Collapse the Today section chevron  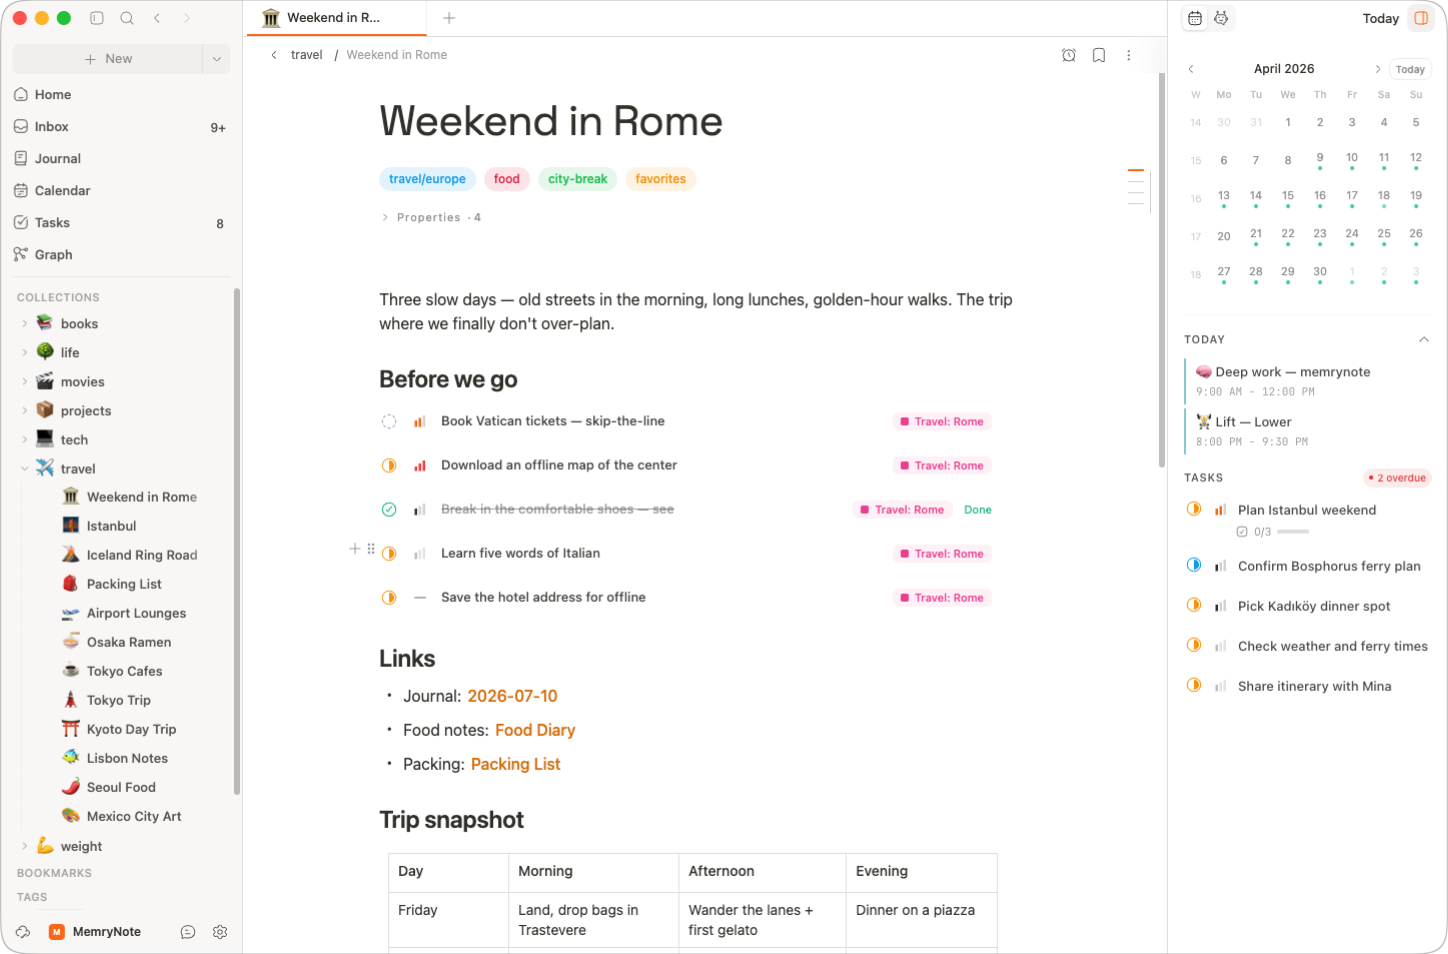[1424, 340]
